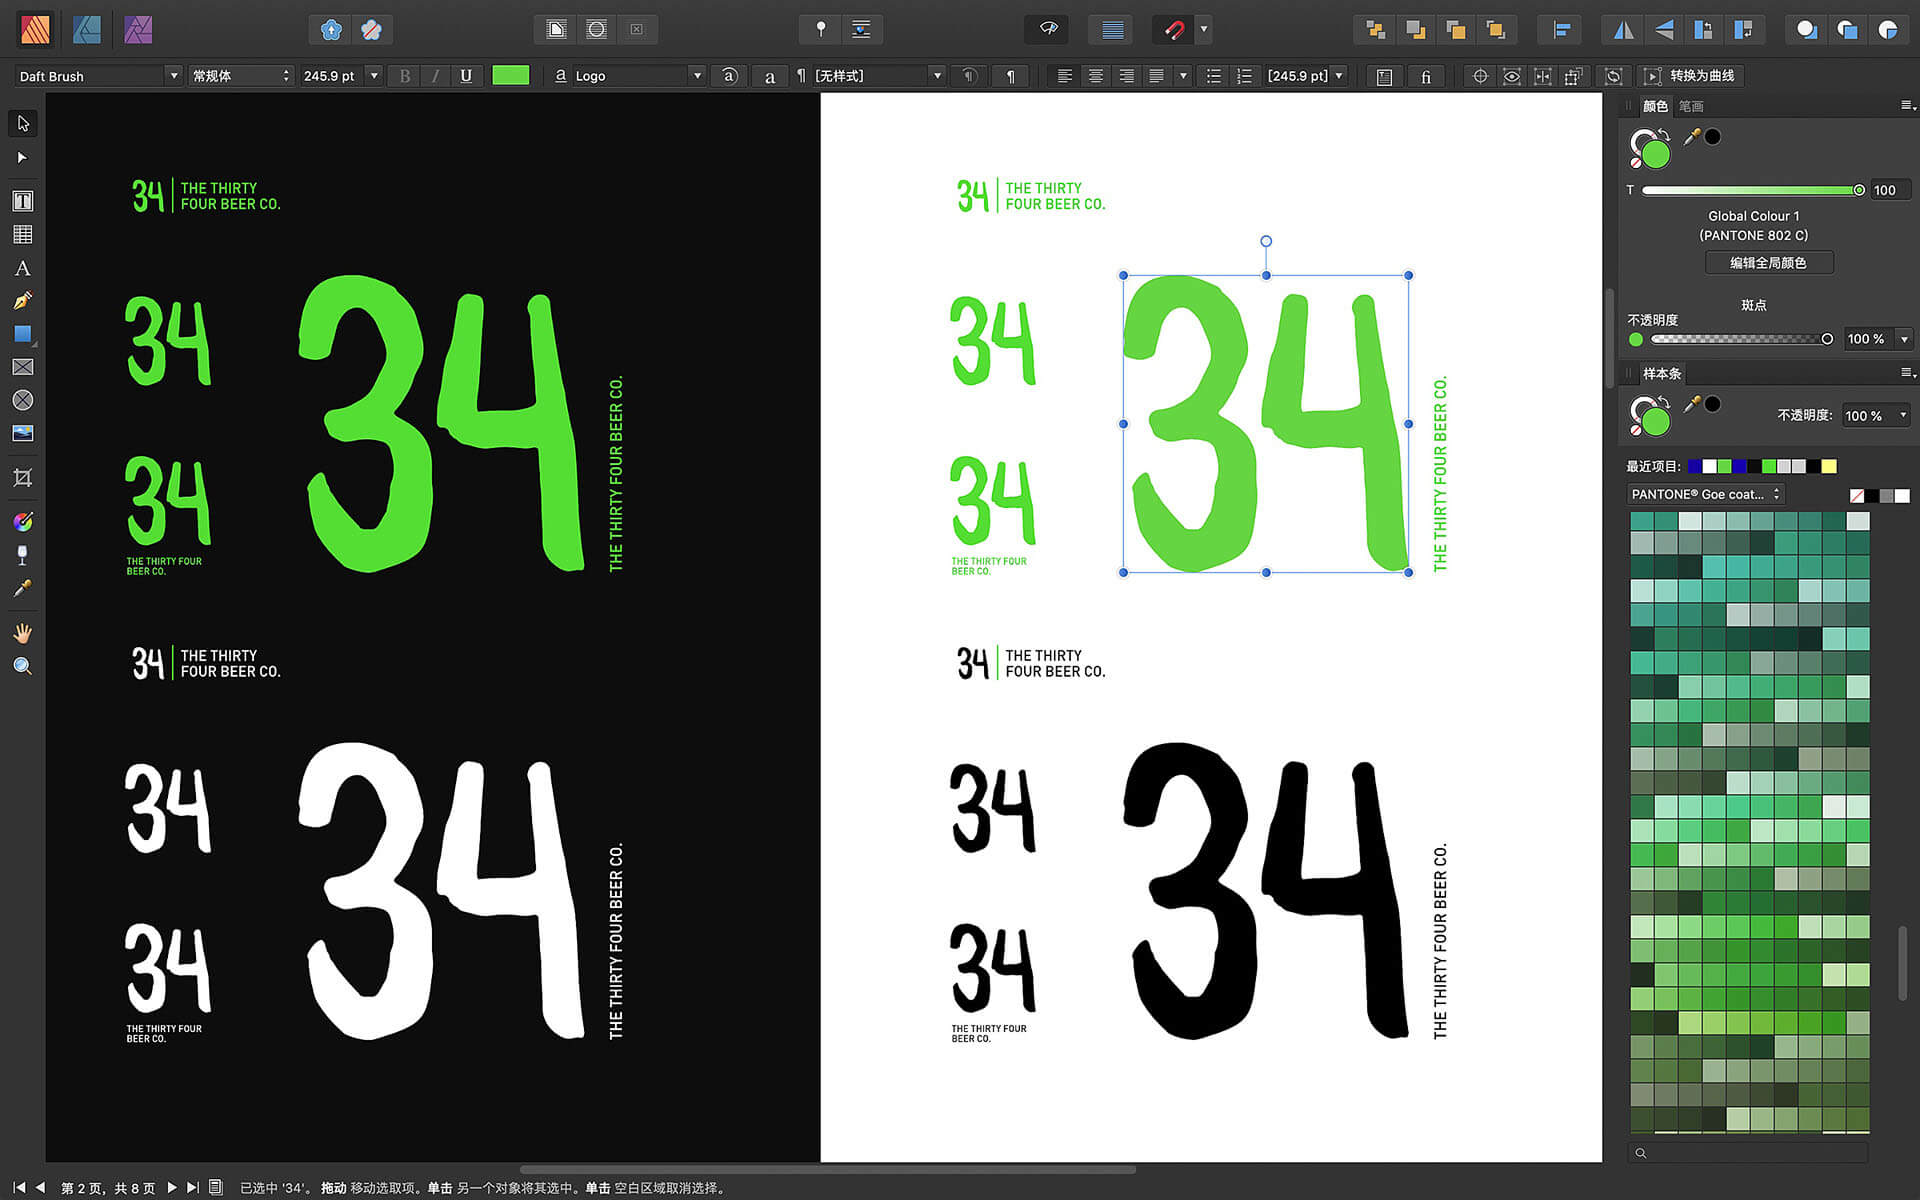
Task: Toggle baseline grid button
Action: (1113, 29)
